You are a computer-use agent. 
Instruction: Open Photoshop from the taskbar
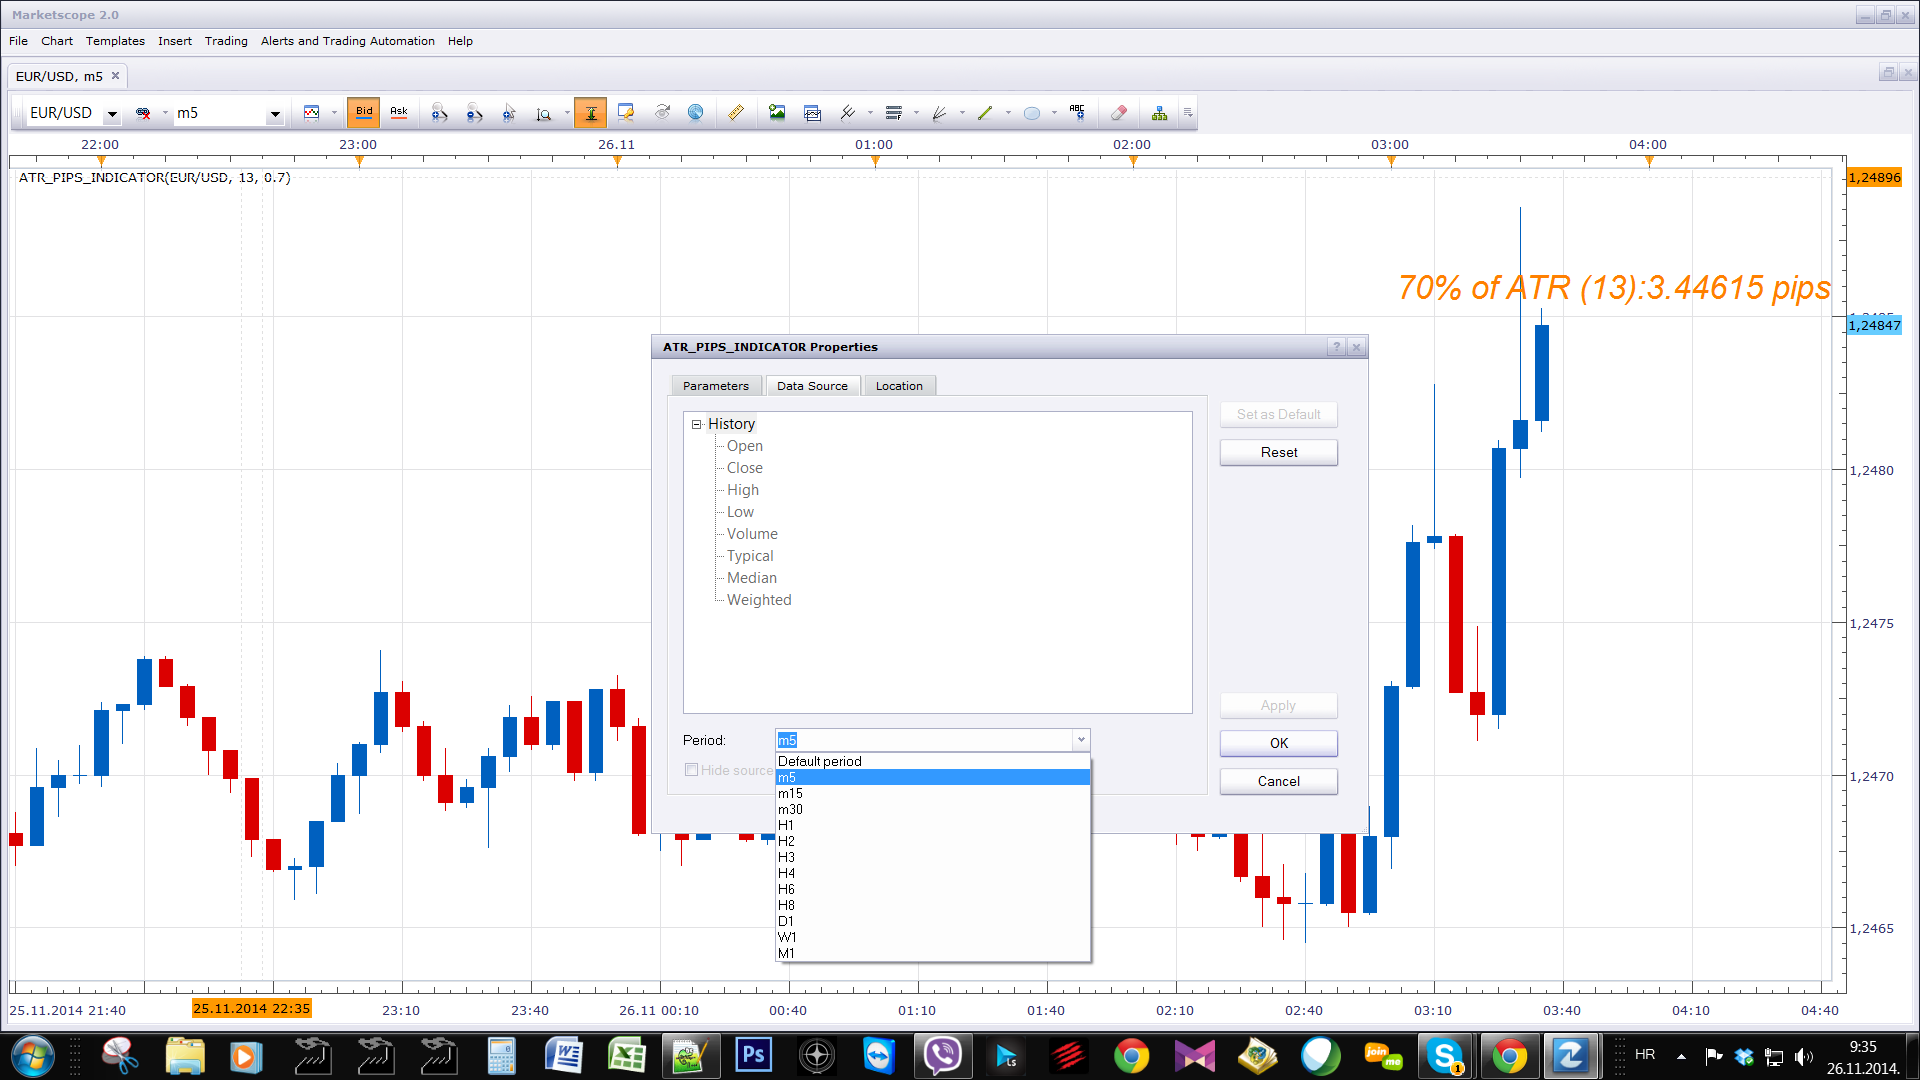[754, 1055]
